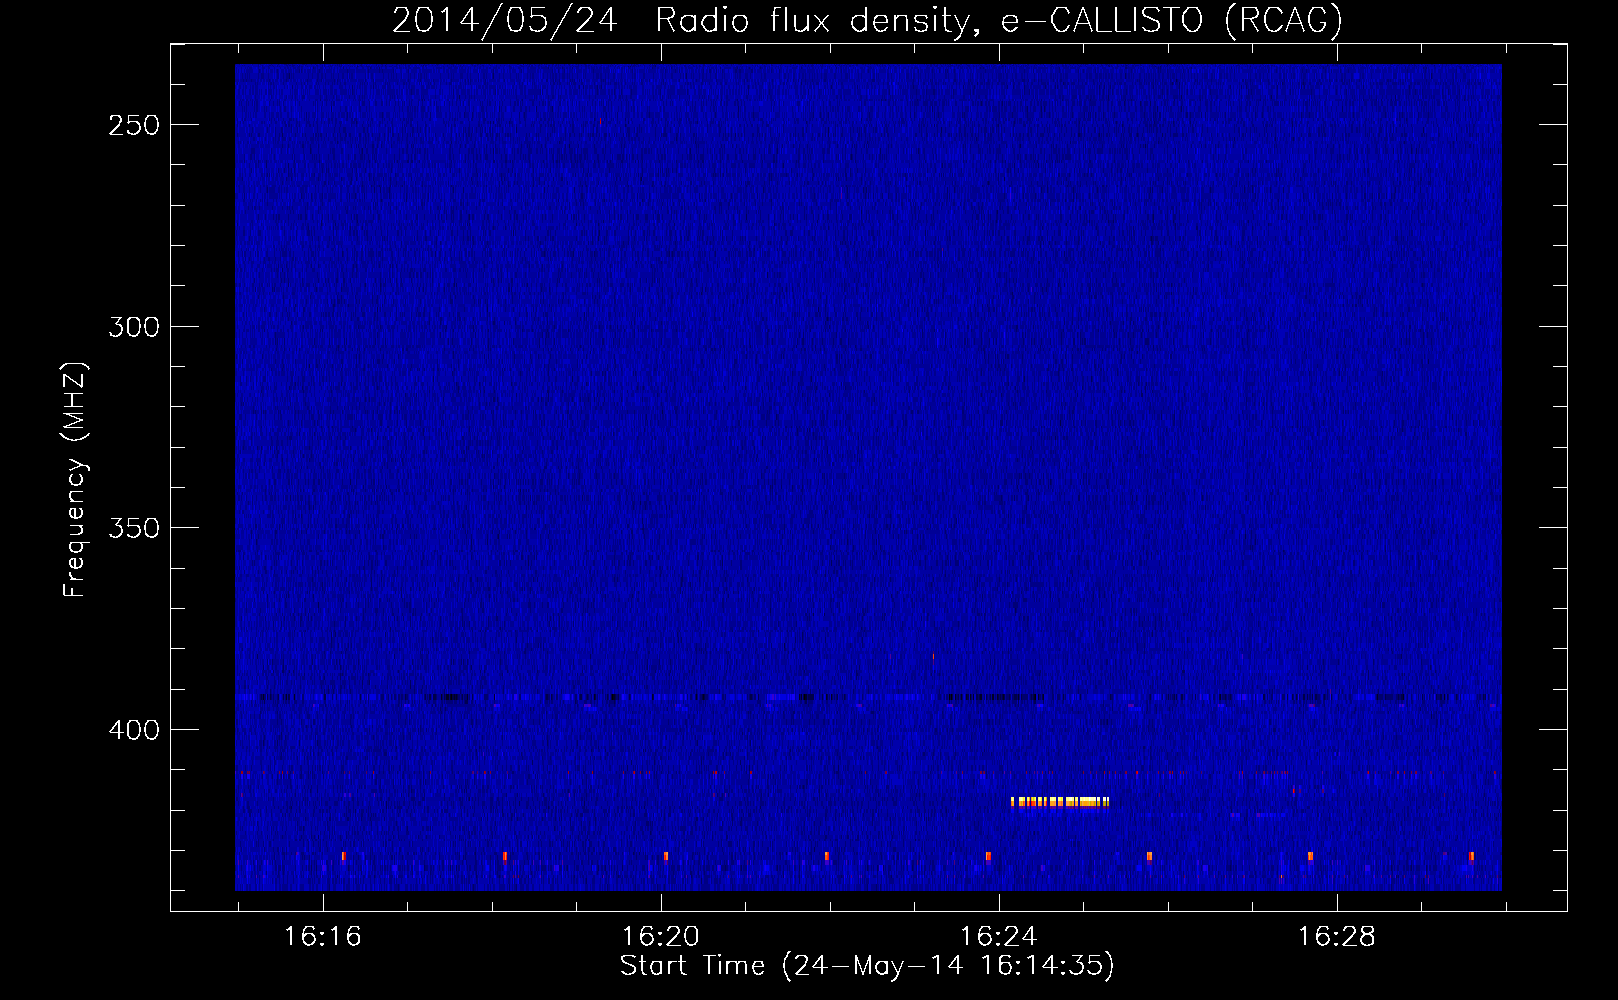Click the 300 frequency tick label
The image size is (1618, 1000).
[134, 327]
